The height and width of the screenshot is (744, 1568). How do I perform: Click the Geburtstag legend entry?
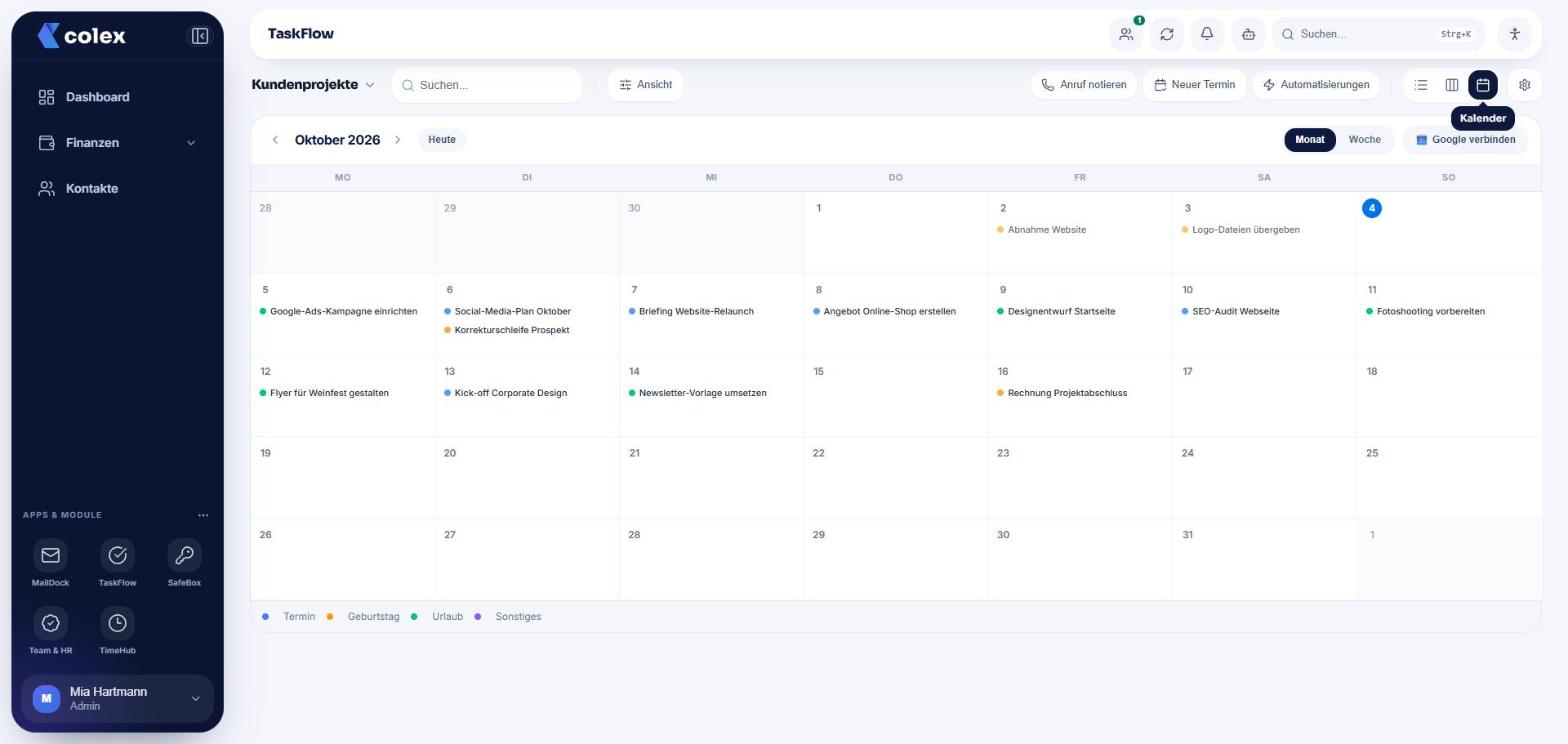coord(364,617)
